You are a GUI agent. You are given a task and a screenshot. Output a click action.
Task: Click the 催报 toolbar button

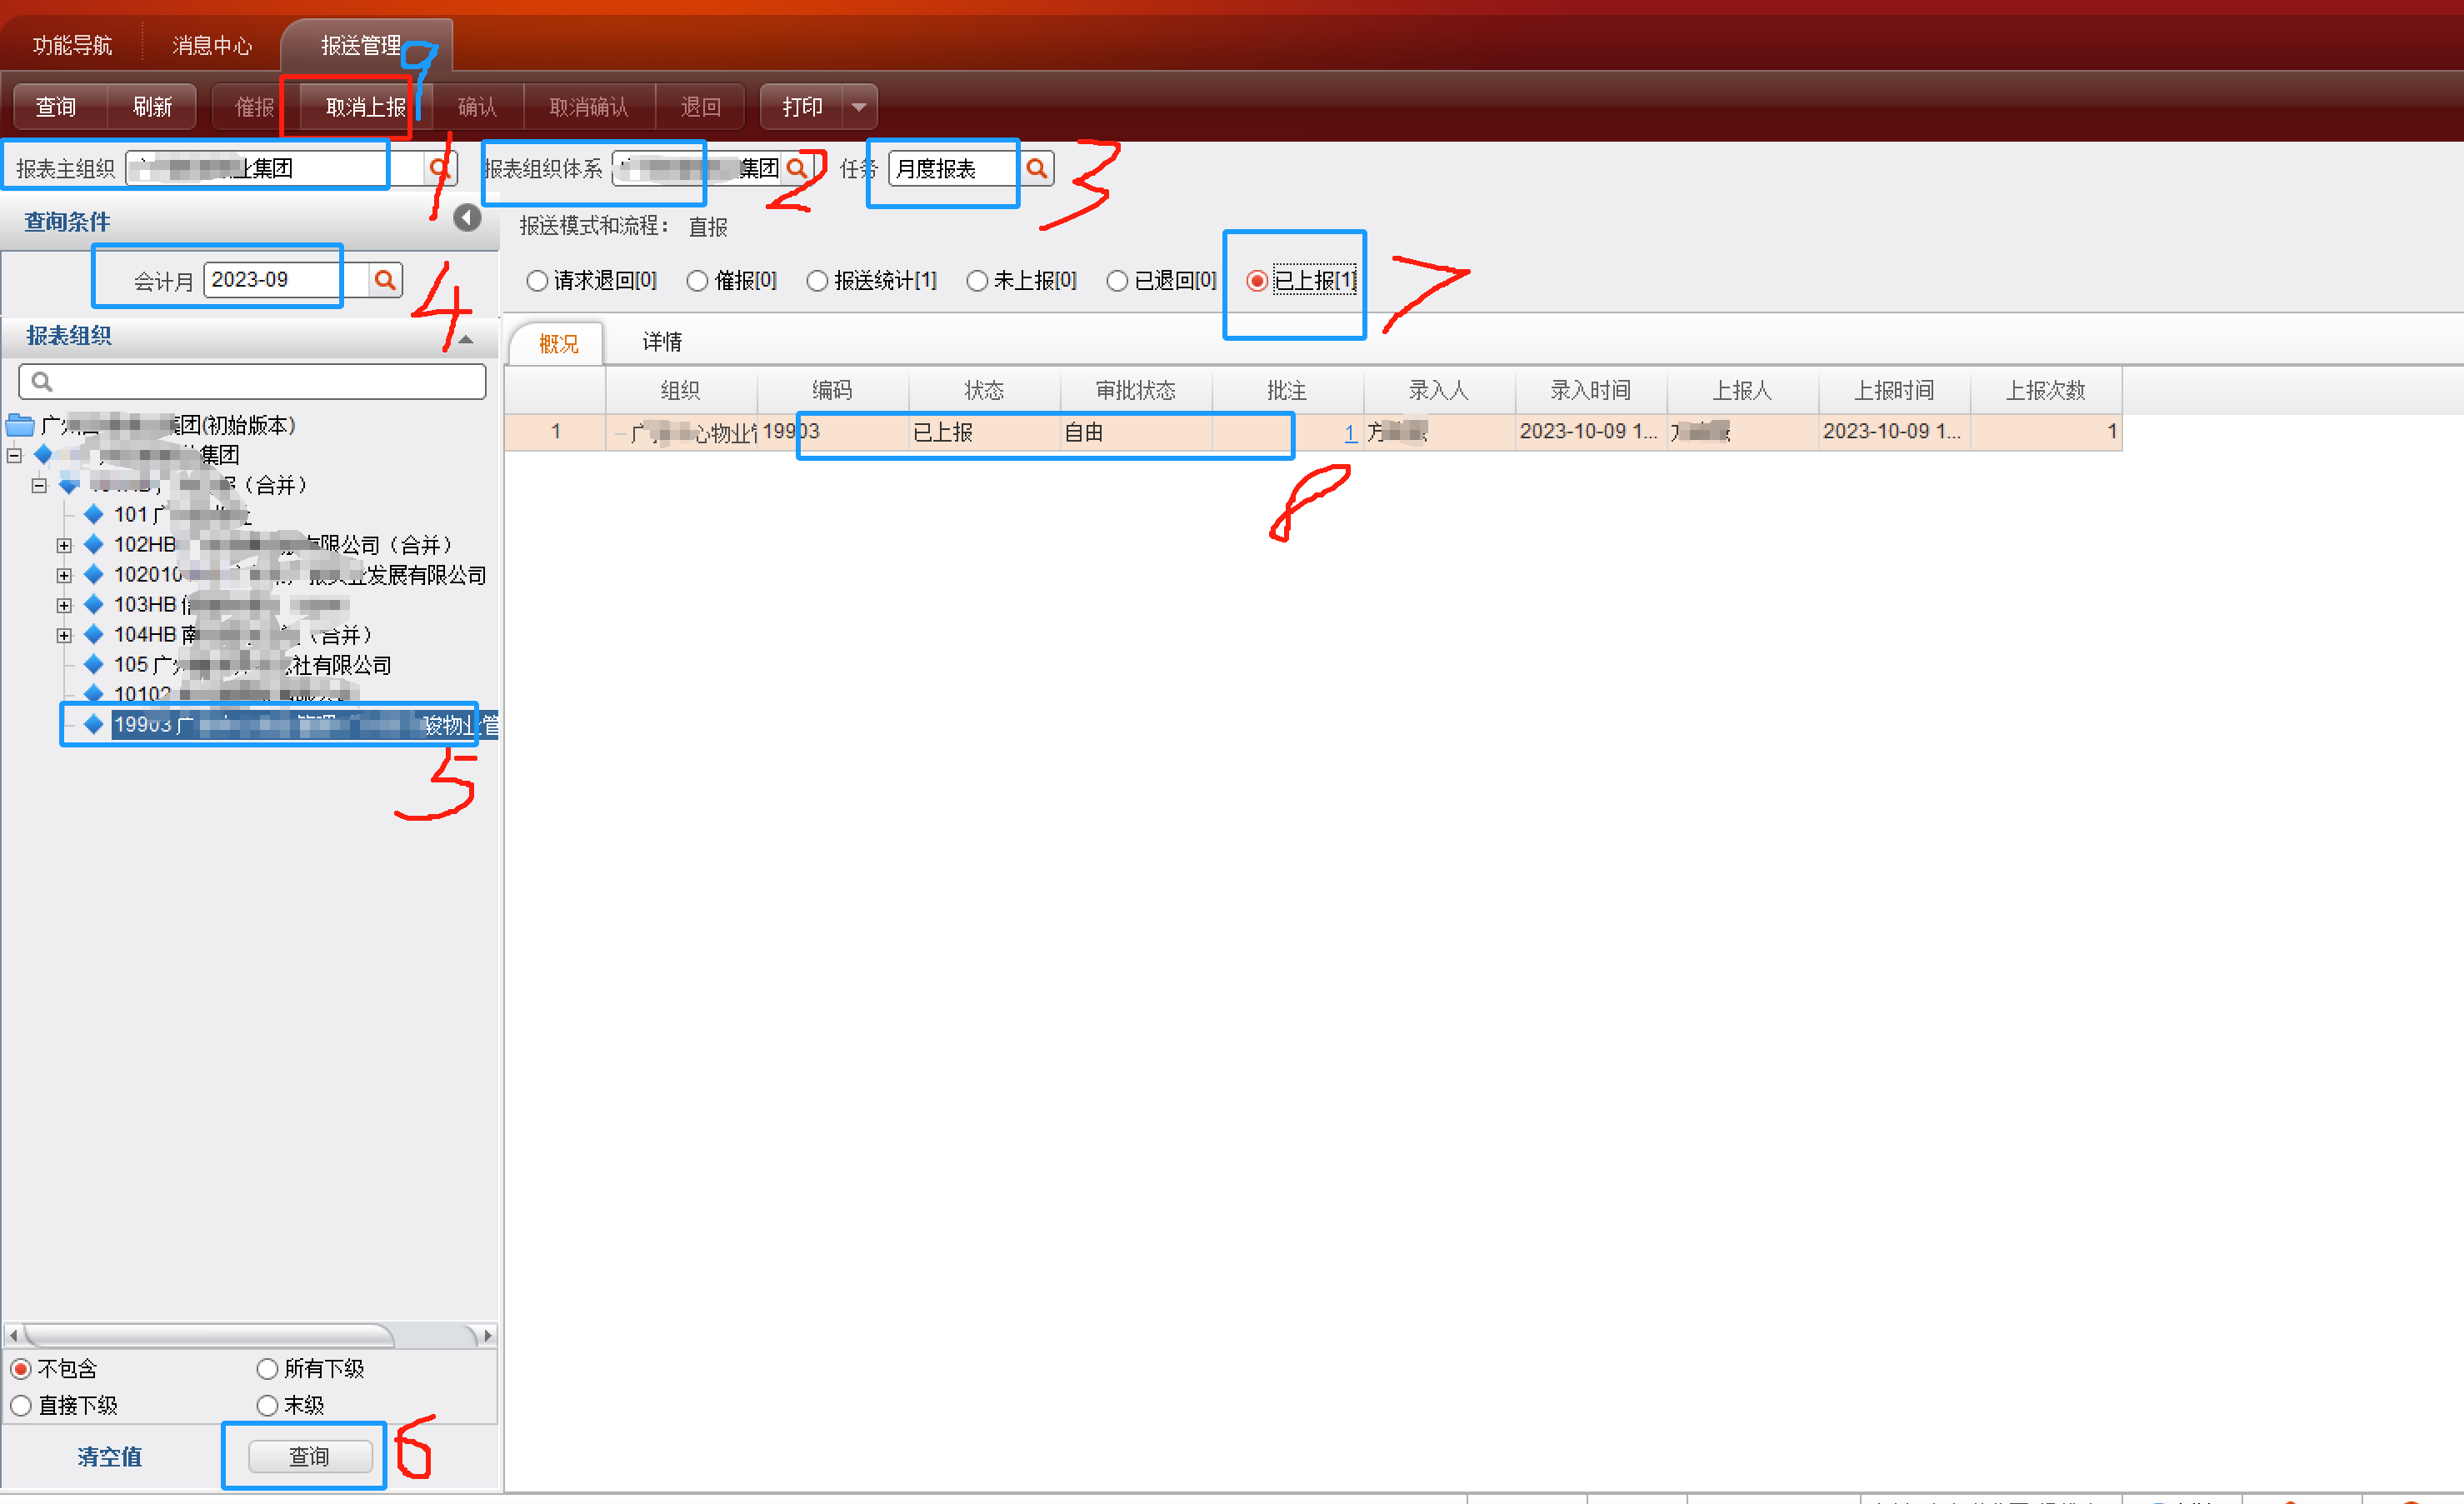pos(254,107)
